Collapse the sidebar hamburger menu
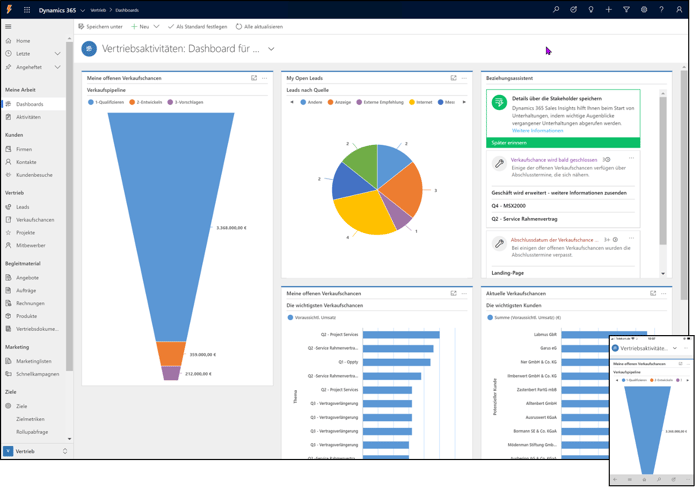 8,27
